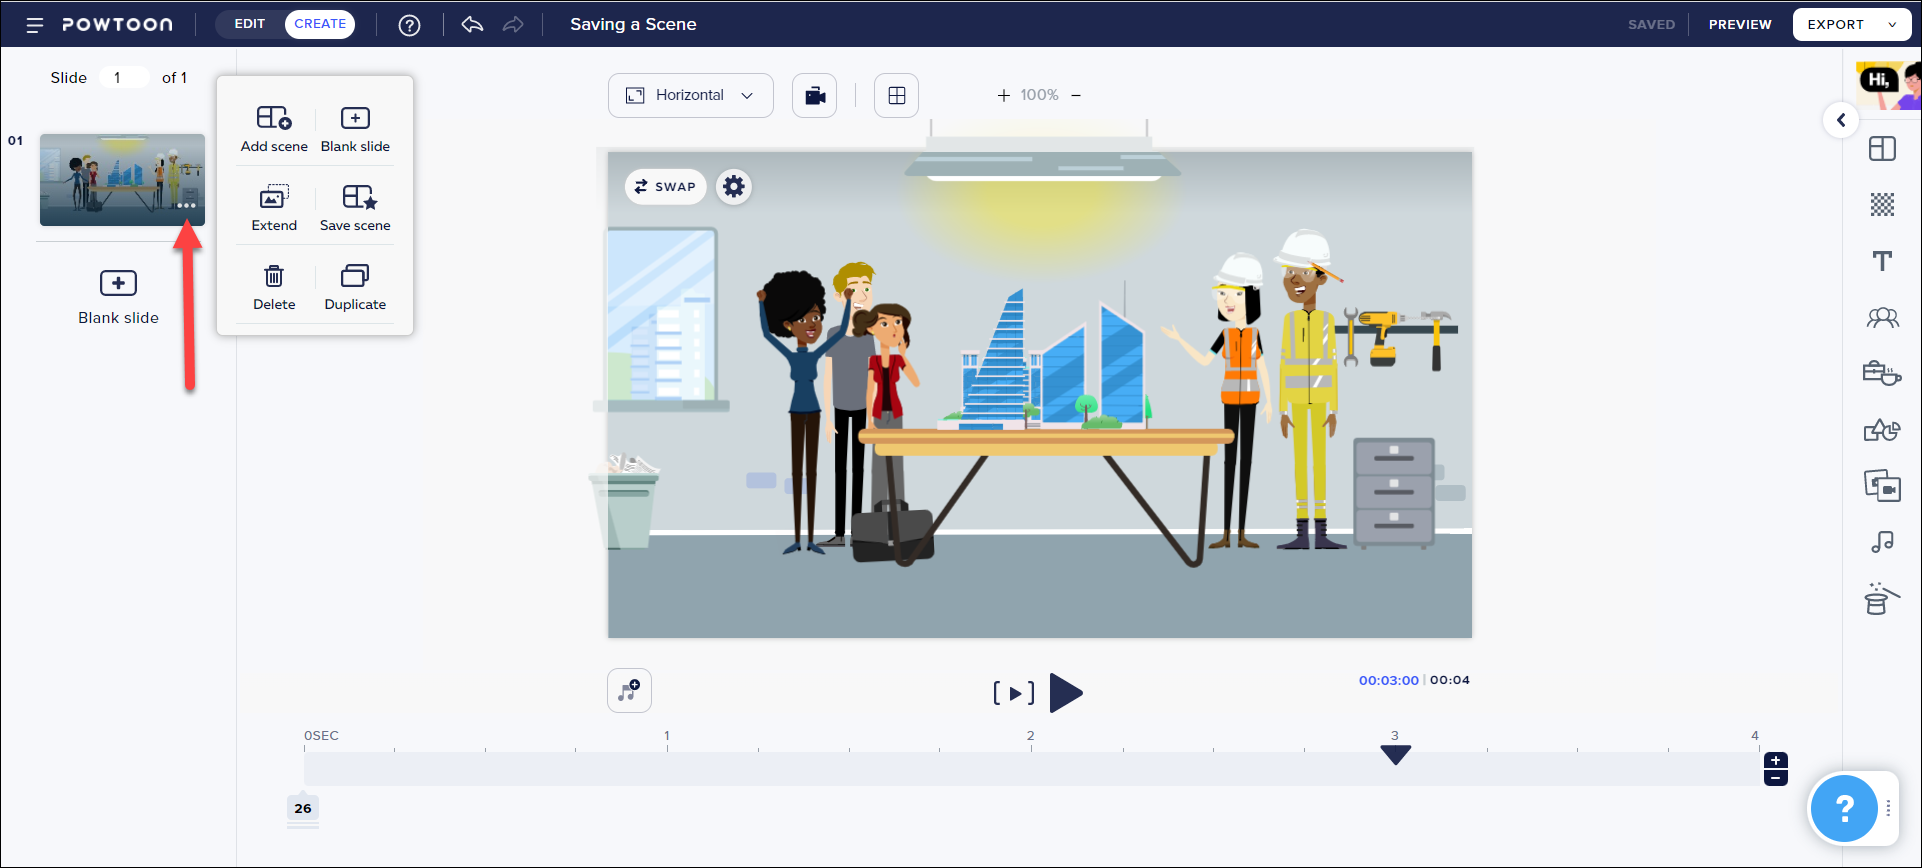Click the Add scene icon
This screenshot has height=868, width=1922.
pyautogui.click(x=274, y=118)
